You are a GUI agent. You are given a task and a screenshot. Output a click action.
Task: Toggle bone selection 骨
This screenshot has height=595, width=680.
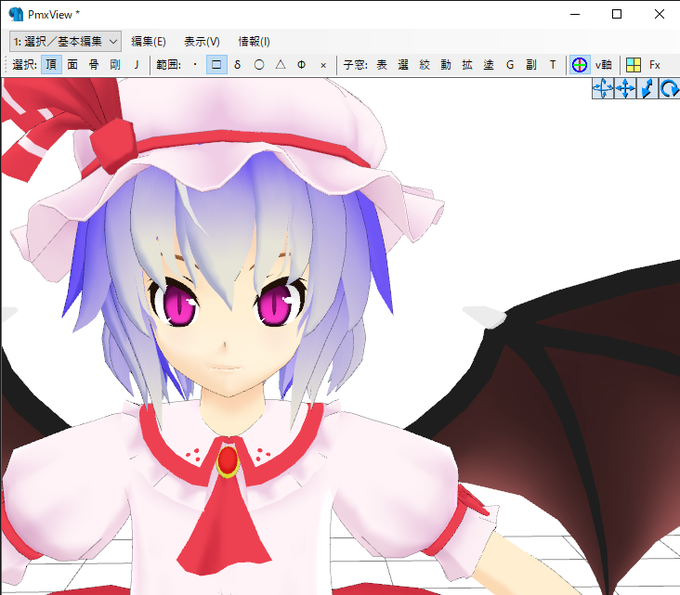click(x=94, y=65)
